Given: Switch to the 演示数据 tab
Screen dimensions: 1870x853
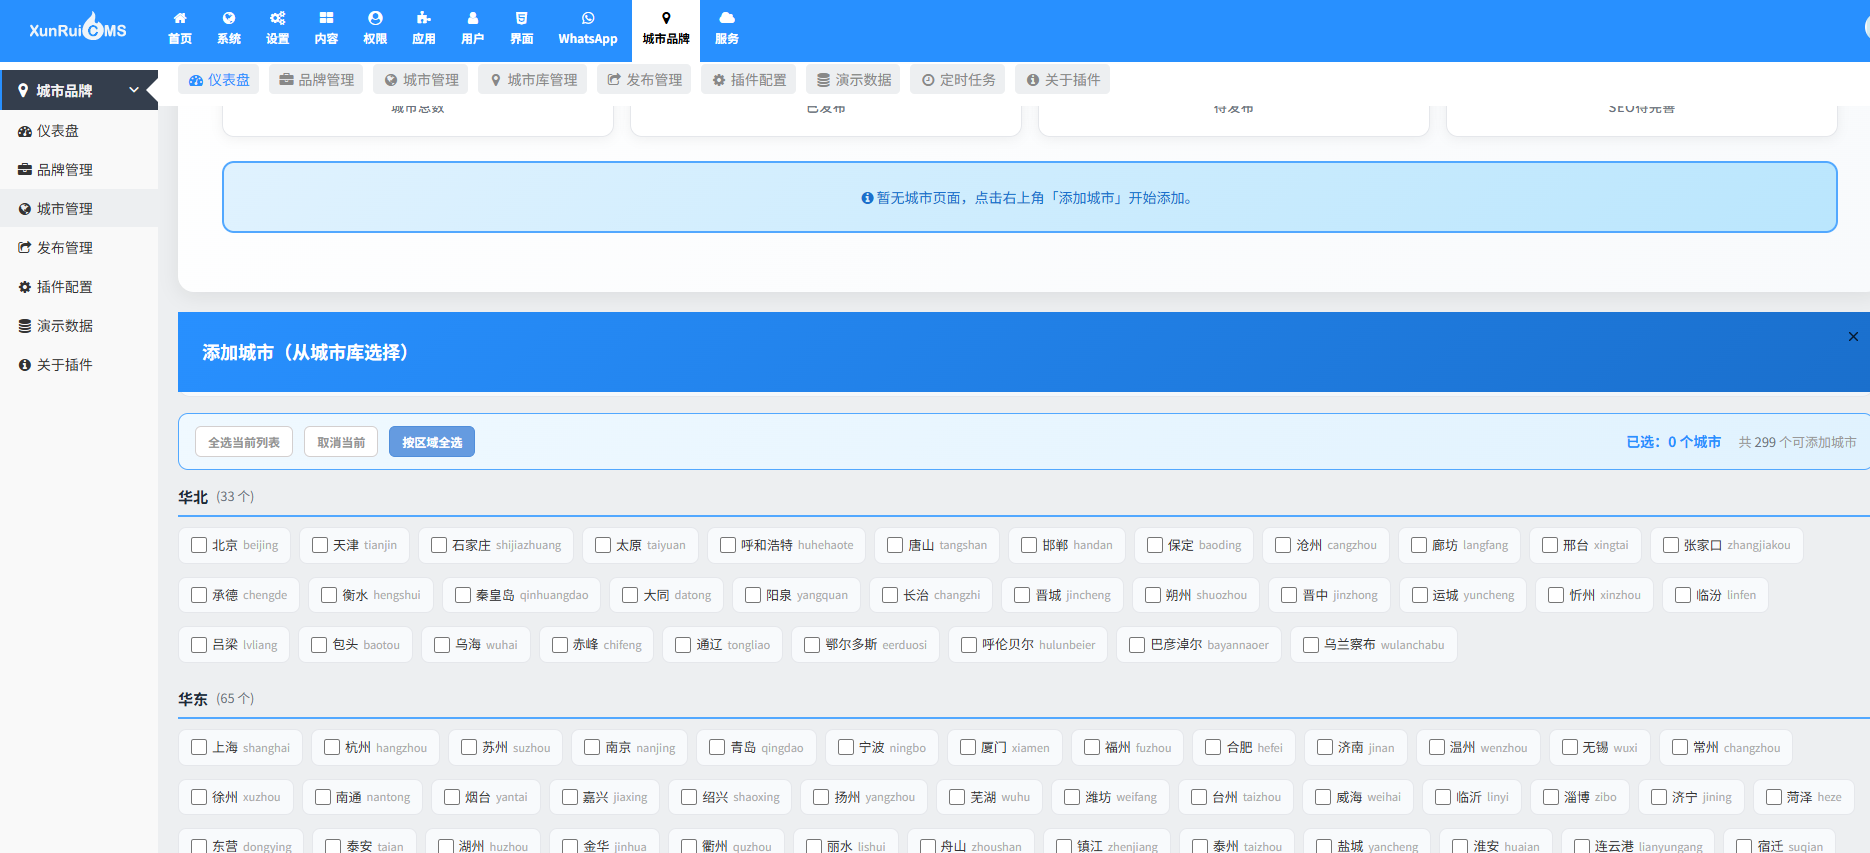Looking at the screenshot, I should coord(853,80).
